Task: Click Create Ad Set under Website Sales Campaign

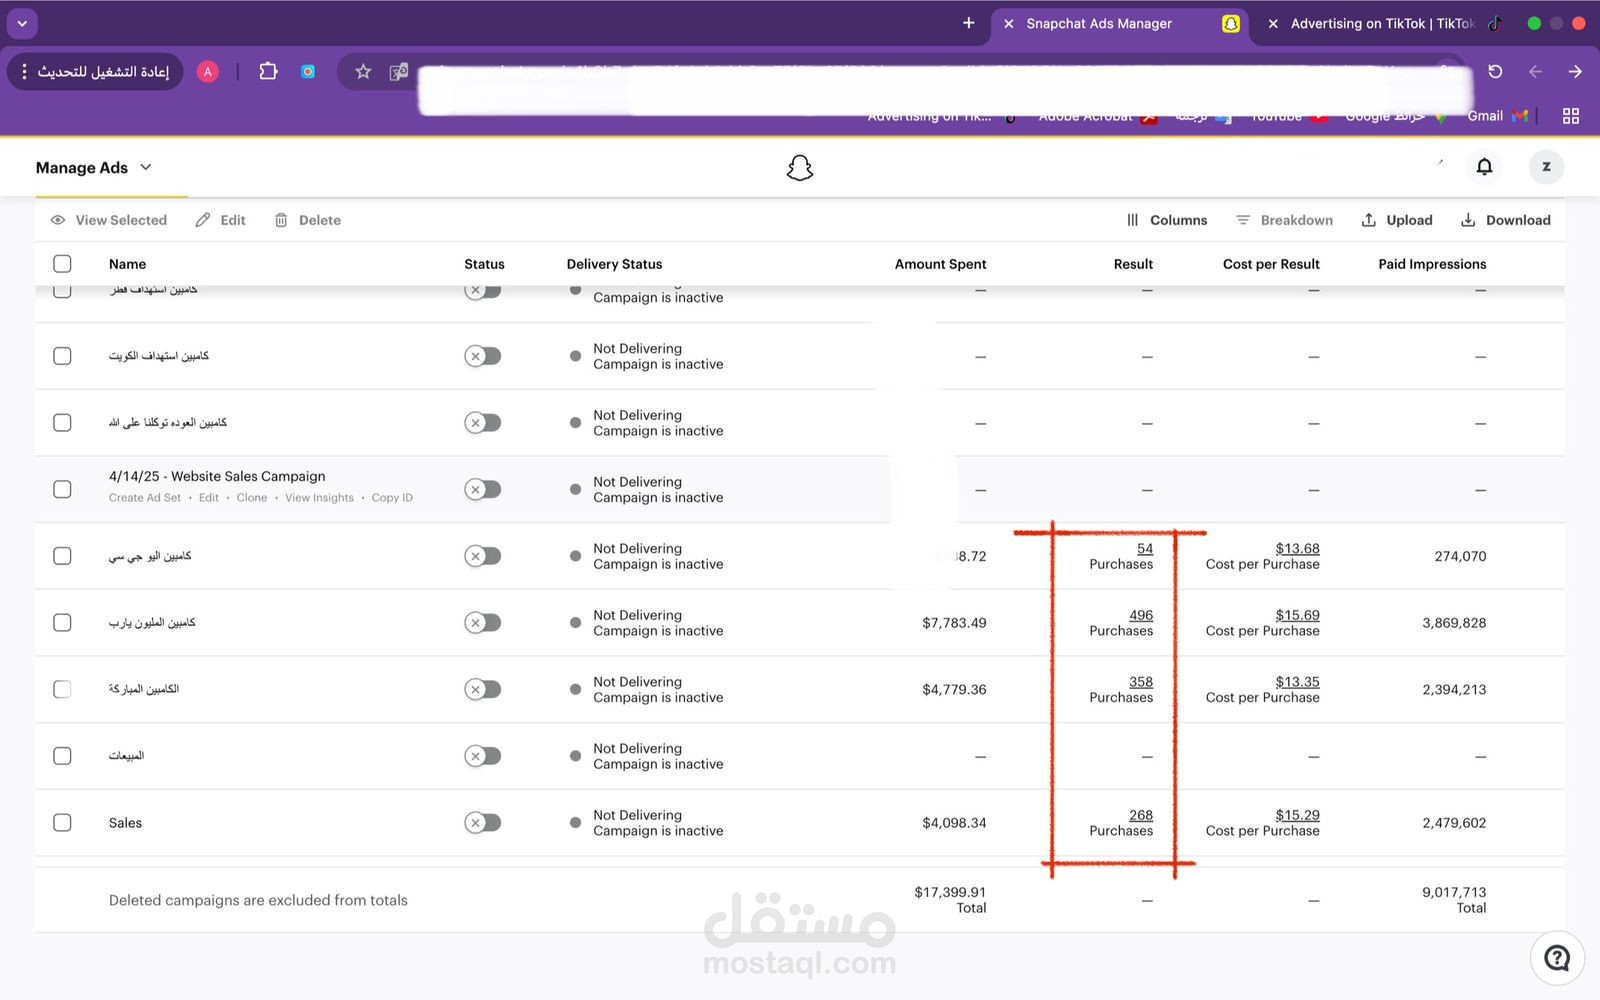Action: (x=145, y=498)
